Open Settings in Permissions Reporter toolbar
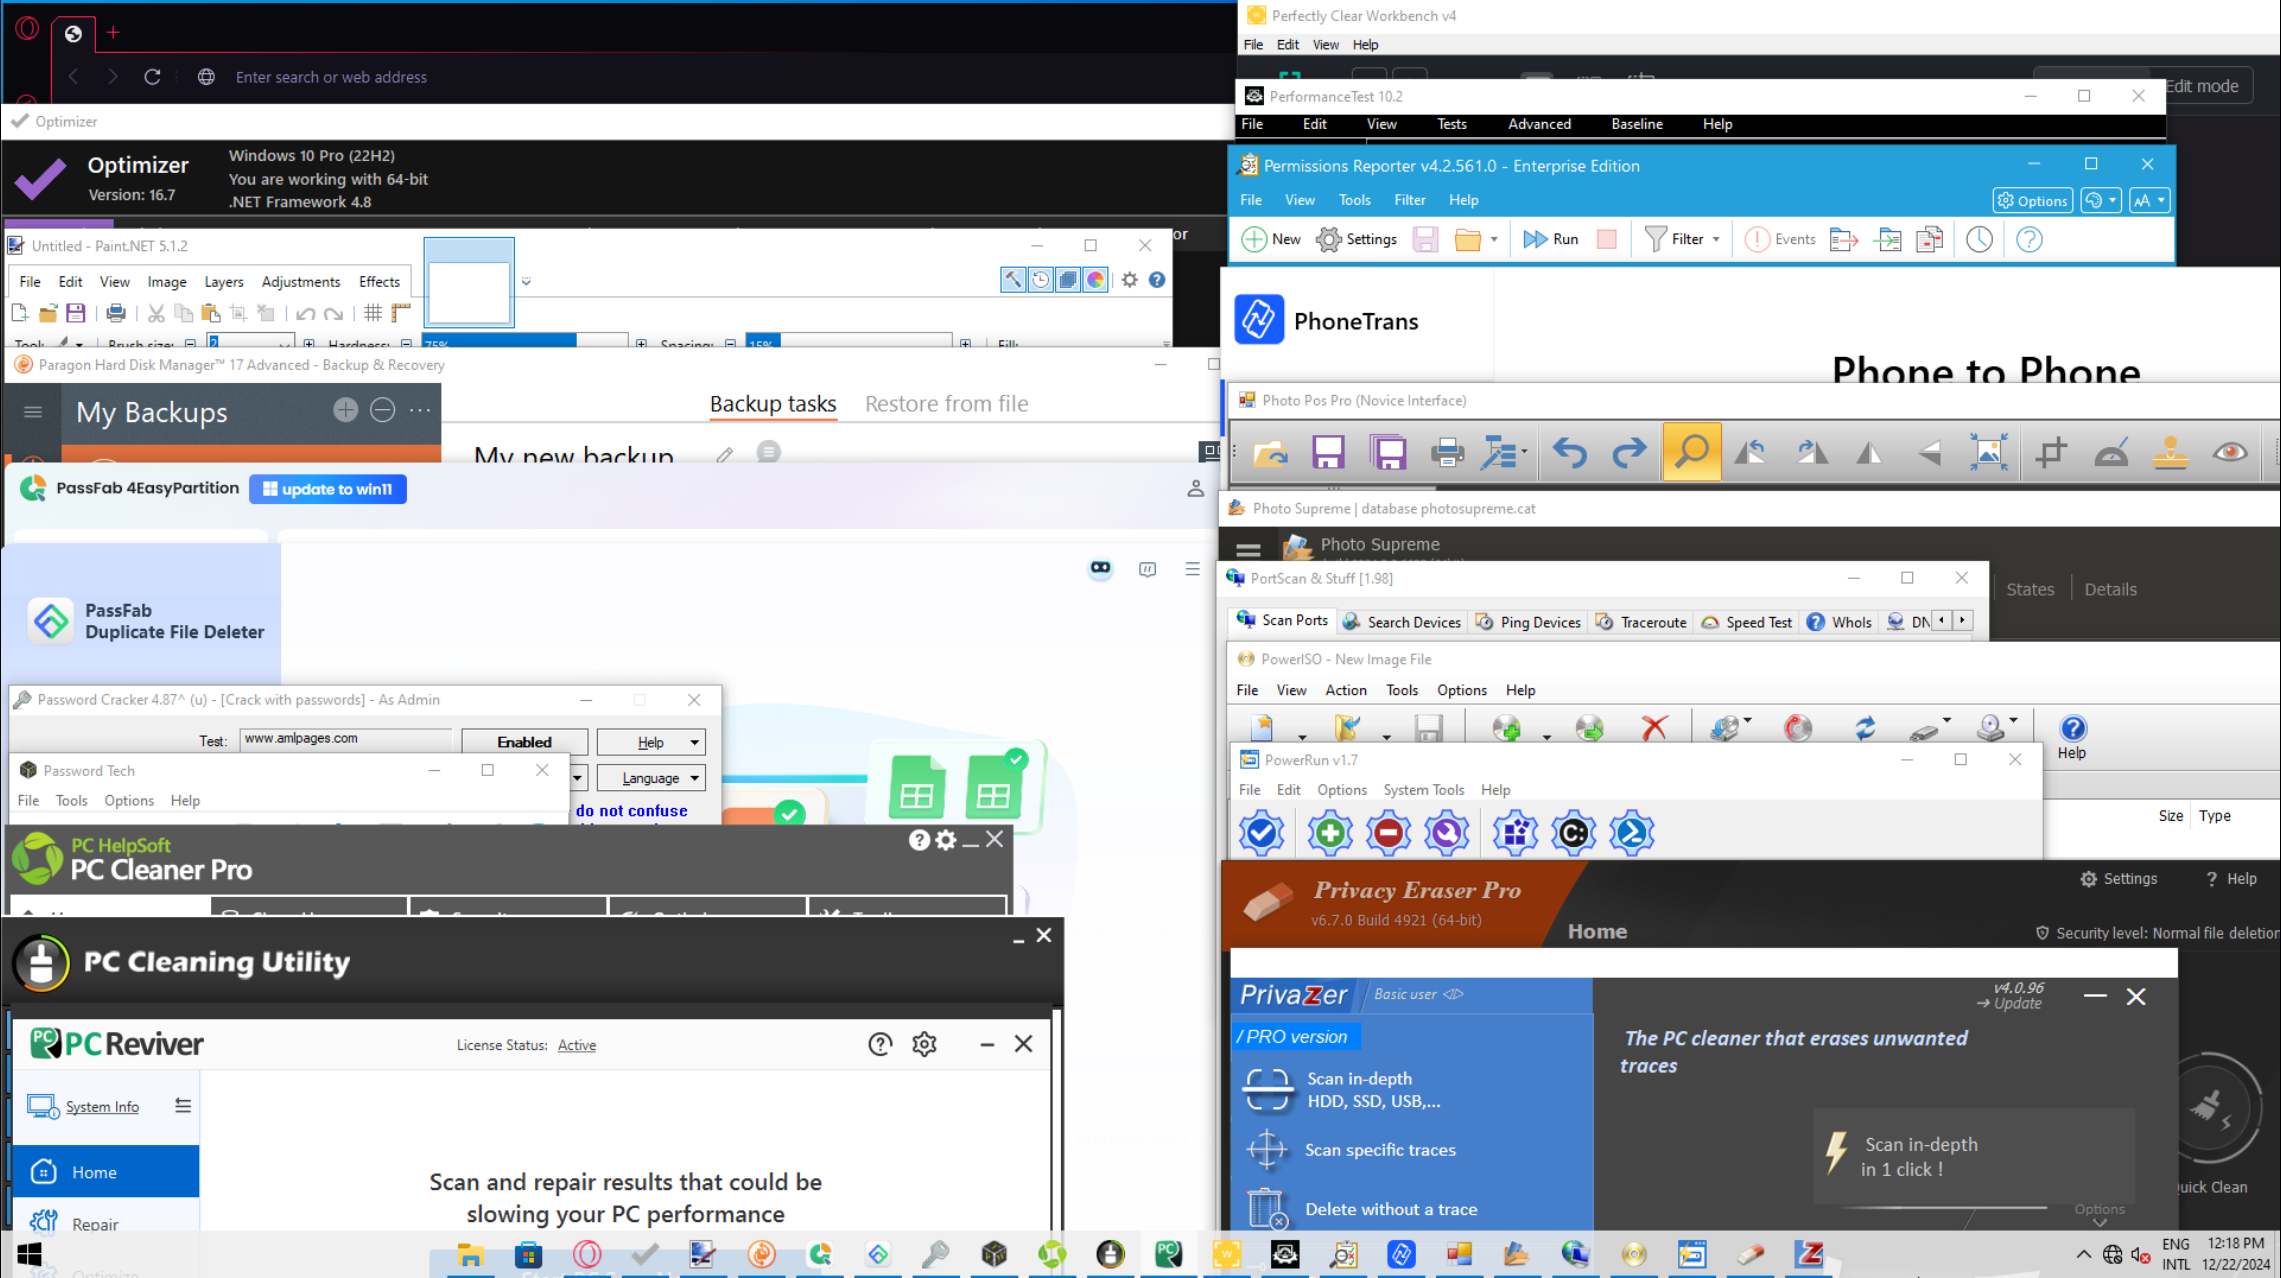The image size is (2281, 1278). coord(1357,239)
